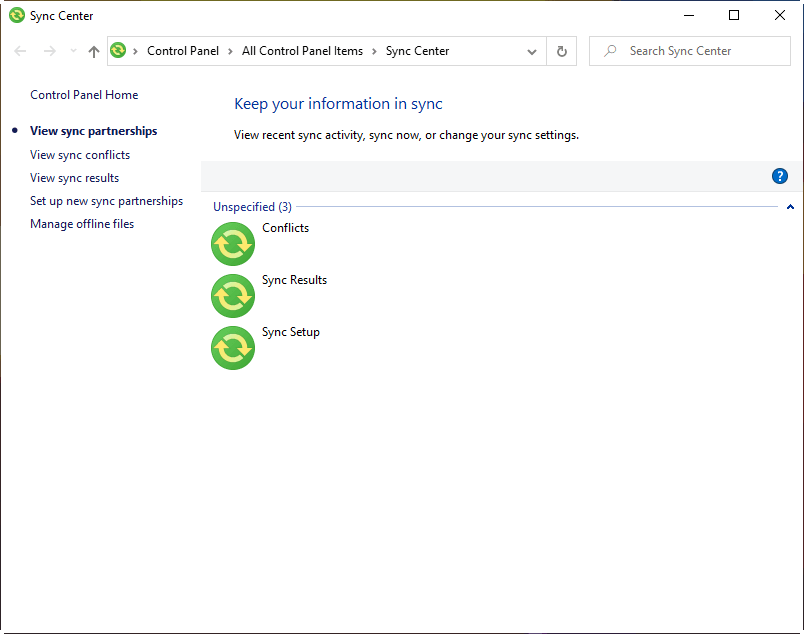The image size is (804, 634).
Task: Select the All Control Panel Items breadcrumb
Action: click(302, 51)
